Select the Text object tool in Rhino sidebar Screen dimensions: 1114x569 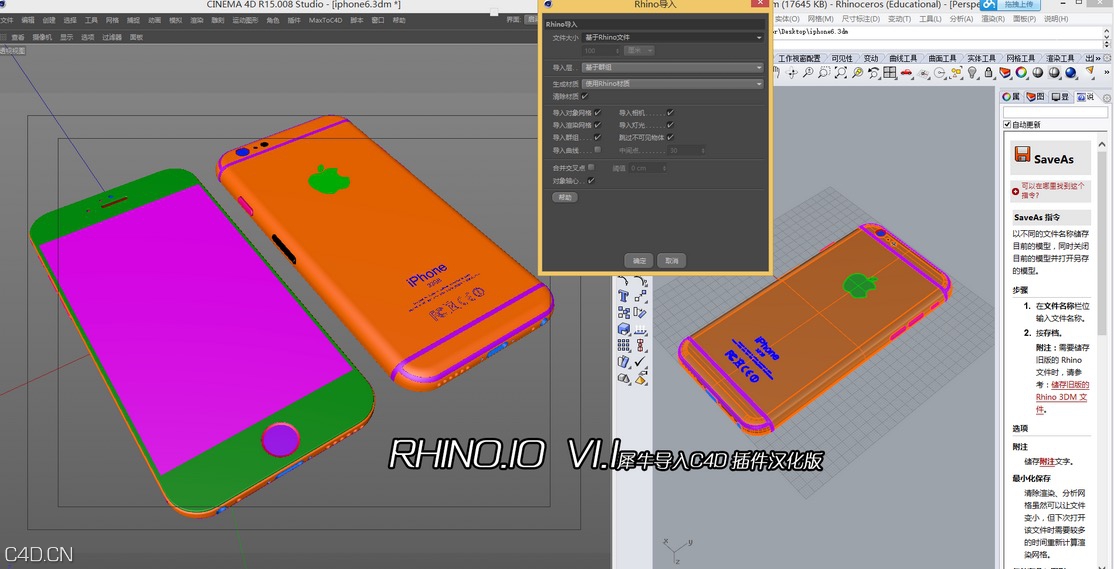tap(623, 294)
